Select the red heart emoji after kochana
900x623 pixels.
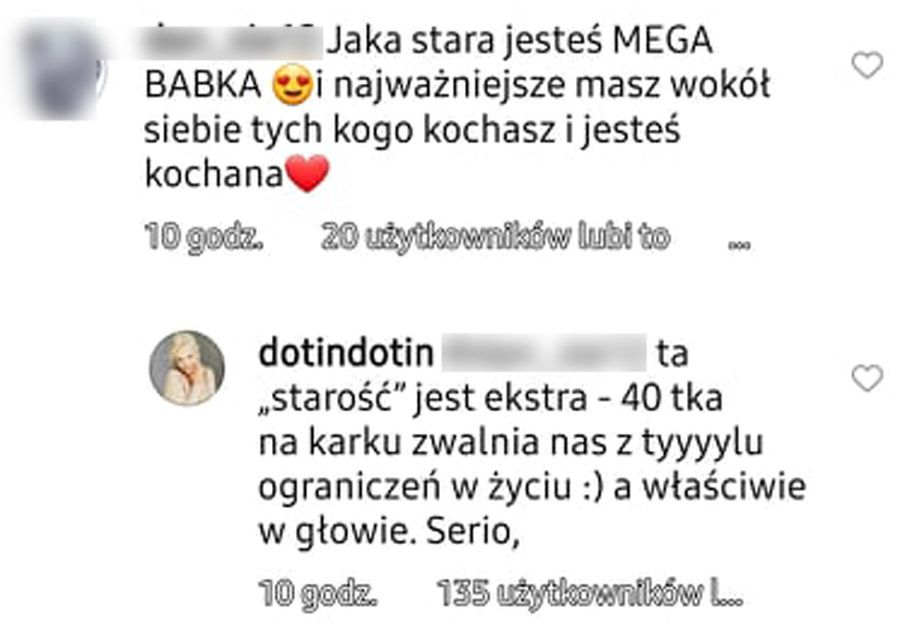tap(308, 173)
